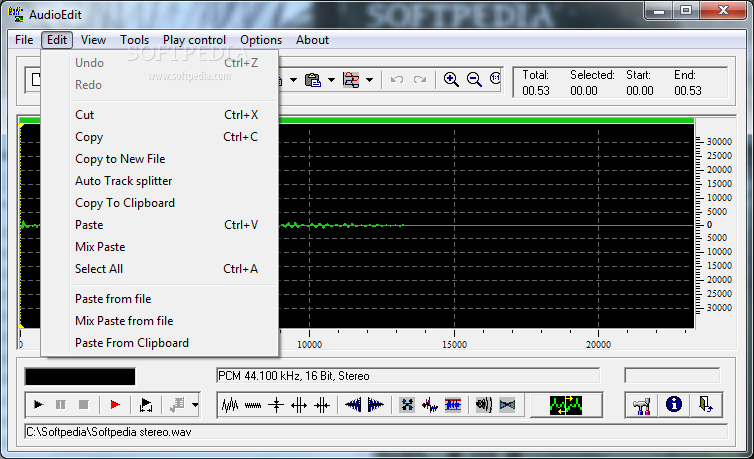Open the View menu
This screenshot has width=754, height=459.
tap(93, 40)
